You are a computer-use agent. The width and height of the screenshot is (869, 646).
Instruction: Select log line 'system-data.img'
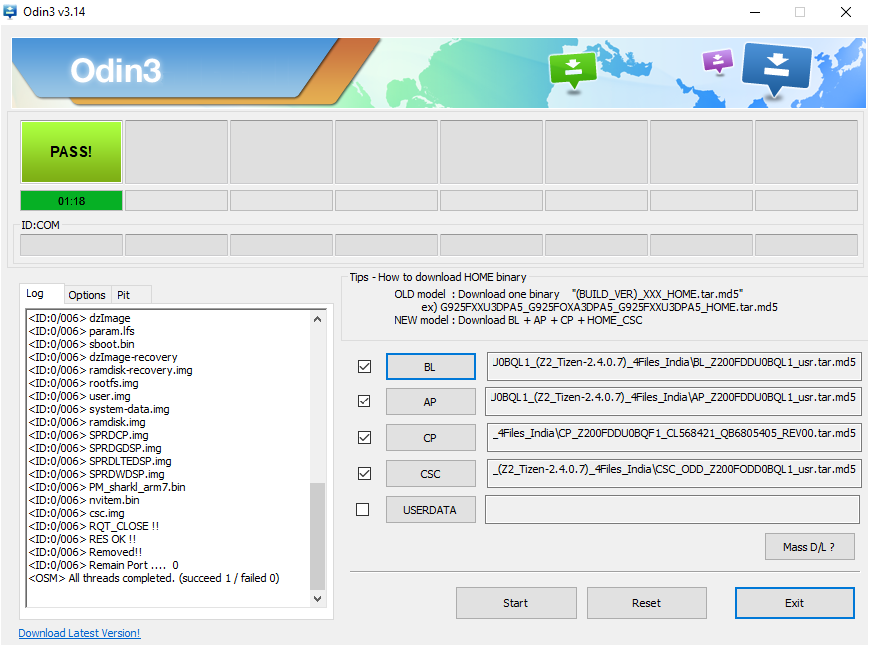pyautogui.click(x=99, y=409)
